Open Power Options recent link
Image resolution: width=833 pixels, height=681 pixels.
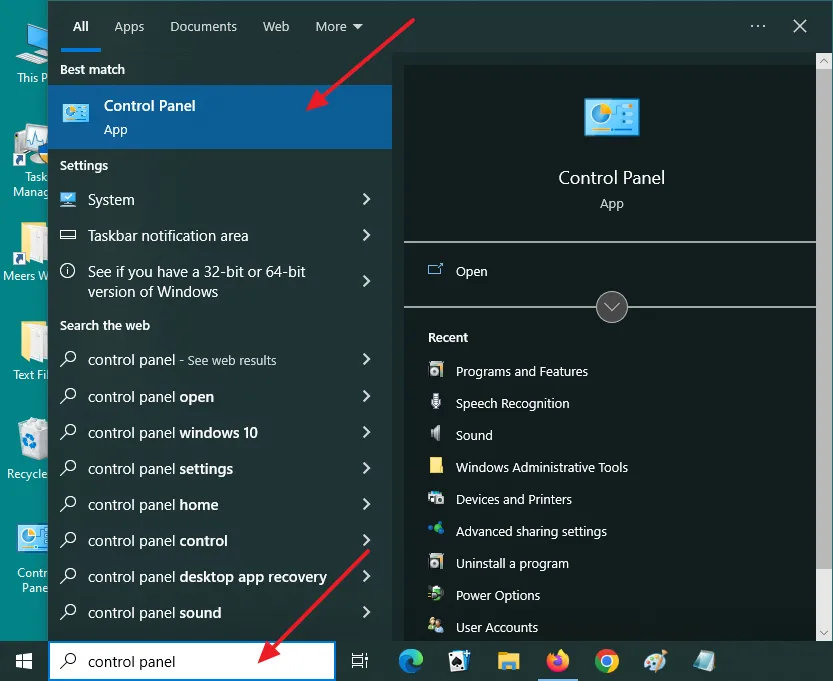[498, 595]
